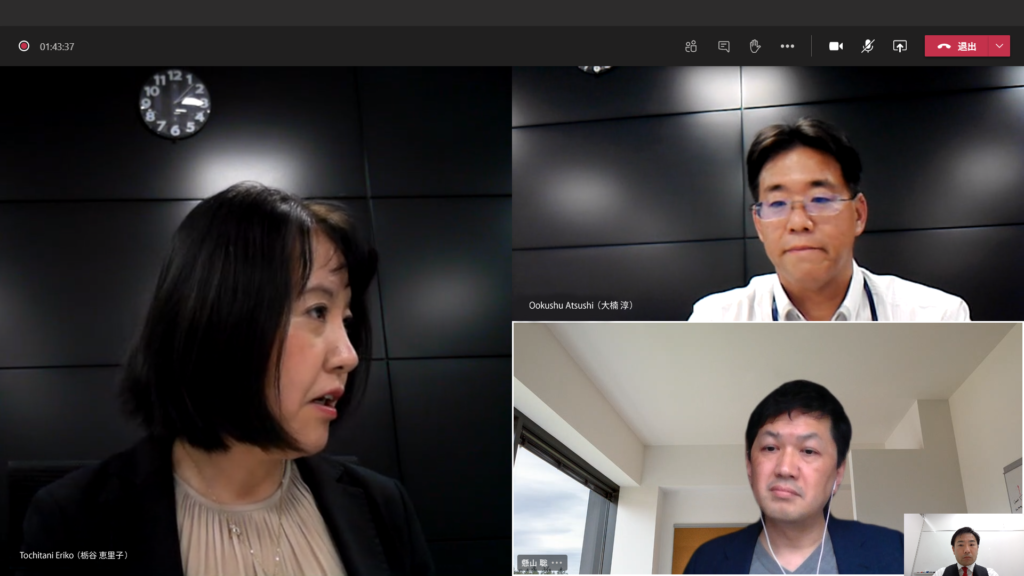The image size is (1024, 576).
Task: Click the self-view preview thumbnail
Action: 964,545
